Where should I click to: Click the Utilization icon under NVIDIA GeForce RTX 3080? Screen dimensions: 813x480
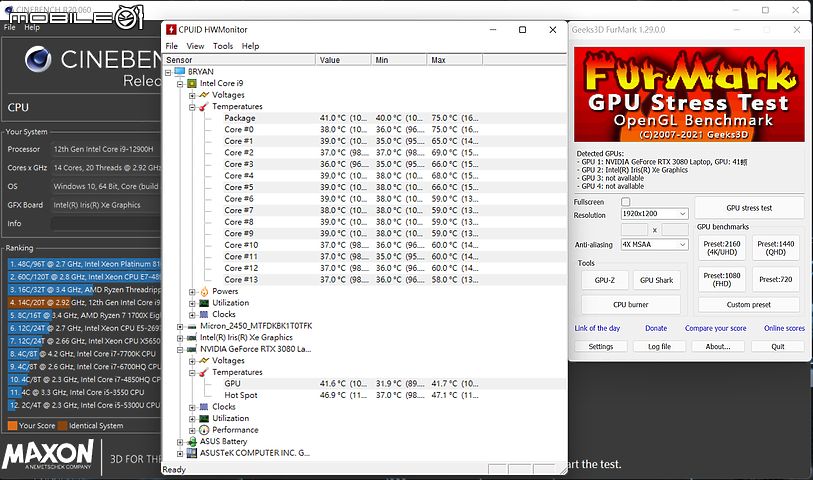click(x=204, y=418)
